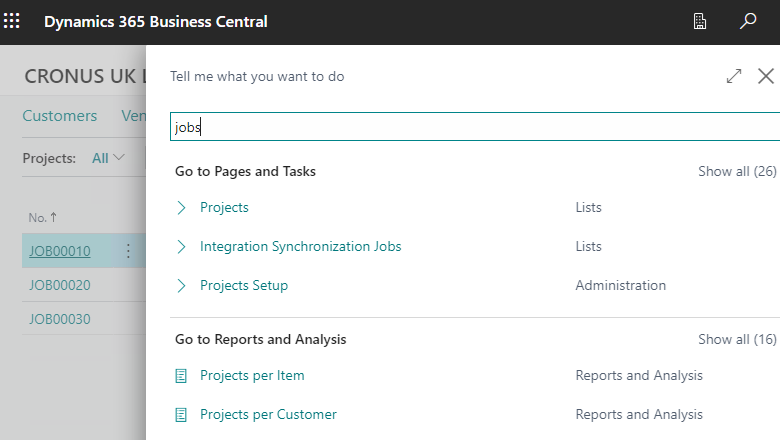
Task: Open the Projects Setup page link
Action: click(x=244, y=286)
